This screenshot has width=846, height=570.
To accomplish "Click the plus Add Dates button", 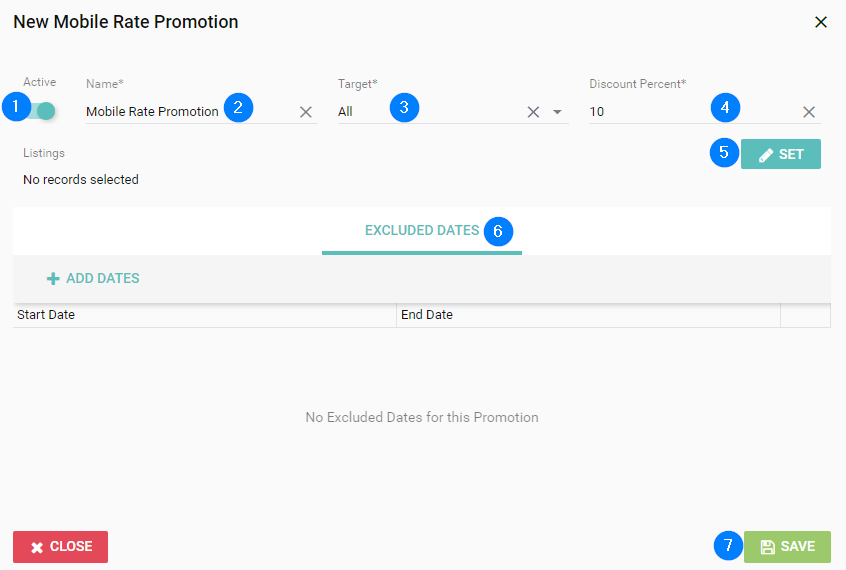I will [x=93, y=278].
